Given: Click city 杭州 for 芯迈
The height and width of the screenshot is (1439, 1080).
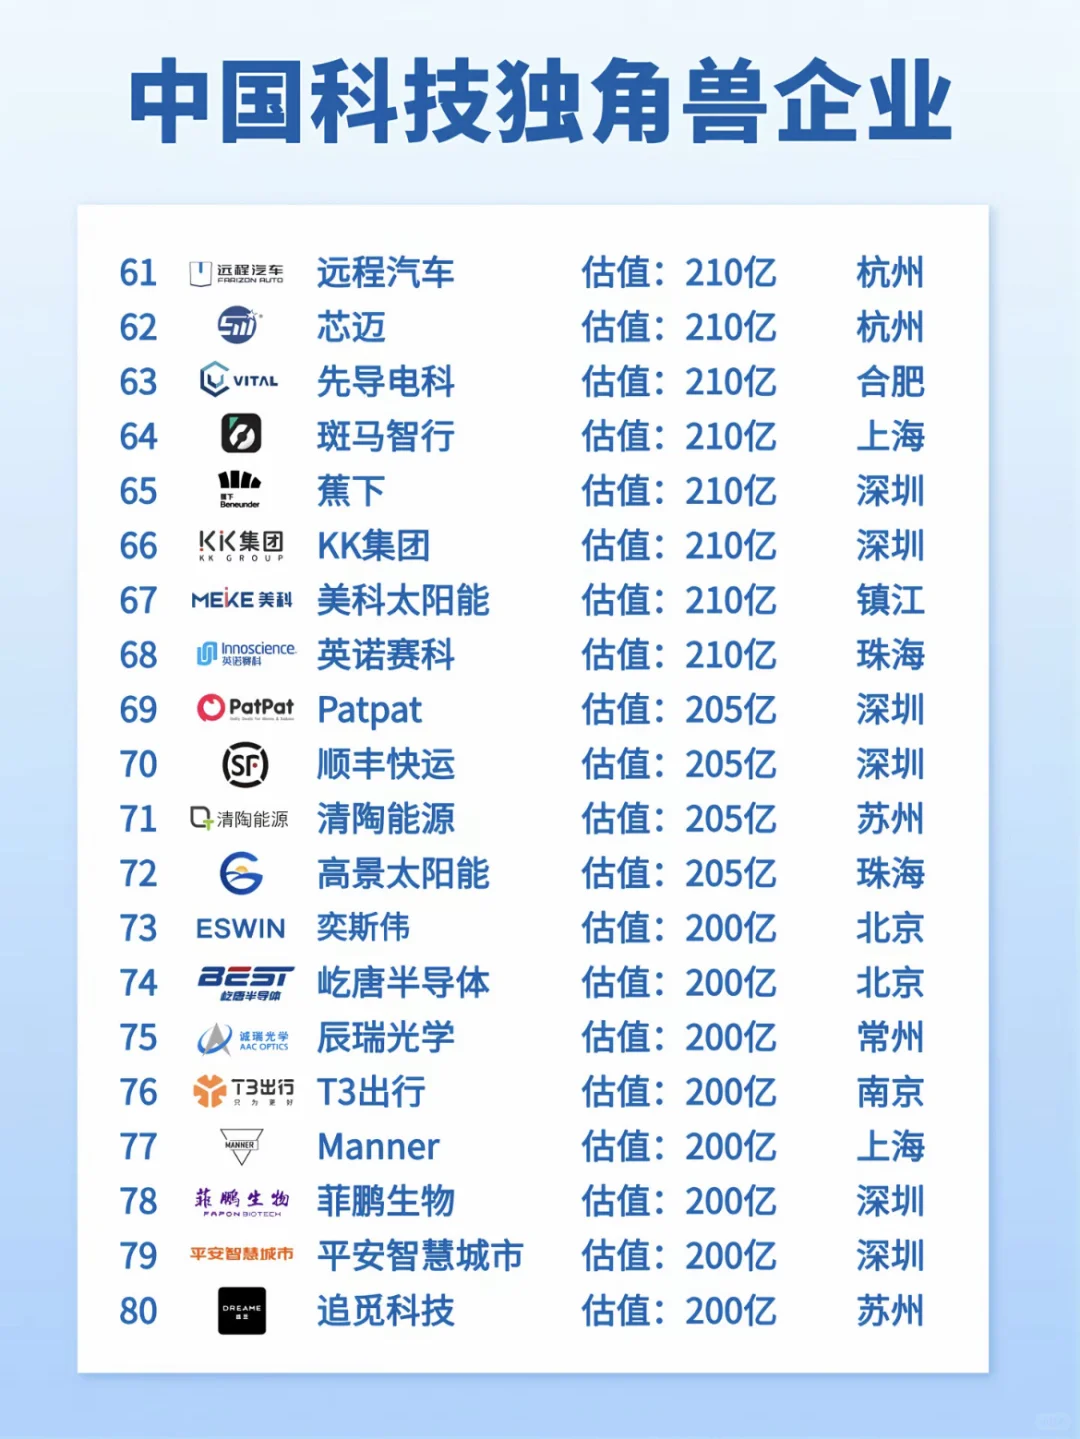Looking at the screenshot, I should [890, 327].
